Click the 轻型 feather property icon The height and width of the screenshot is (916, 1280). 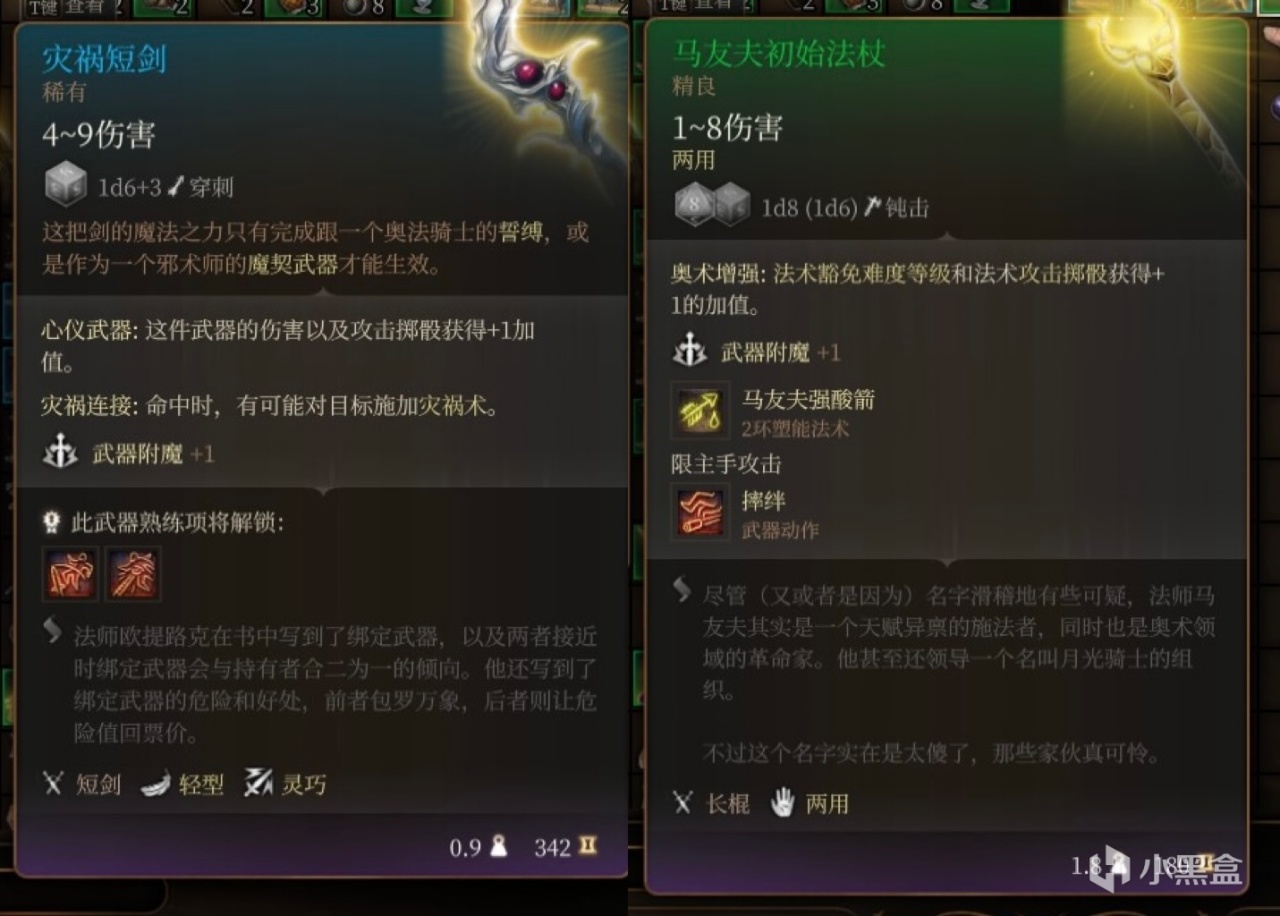pyautogui.click(x=155, y=784)
